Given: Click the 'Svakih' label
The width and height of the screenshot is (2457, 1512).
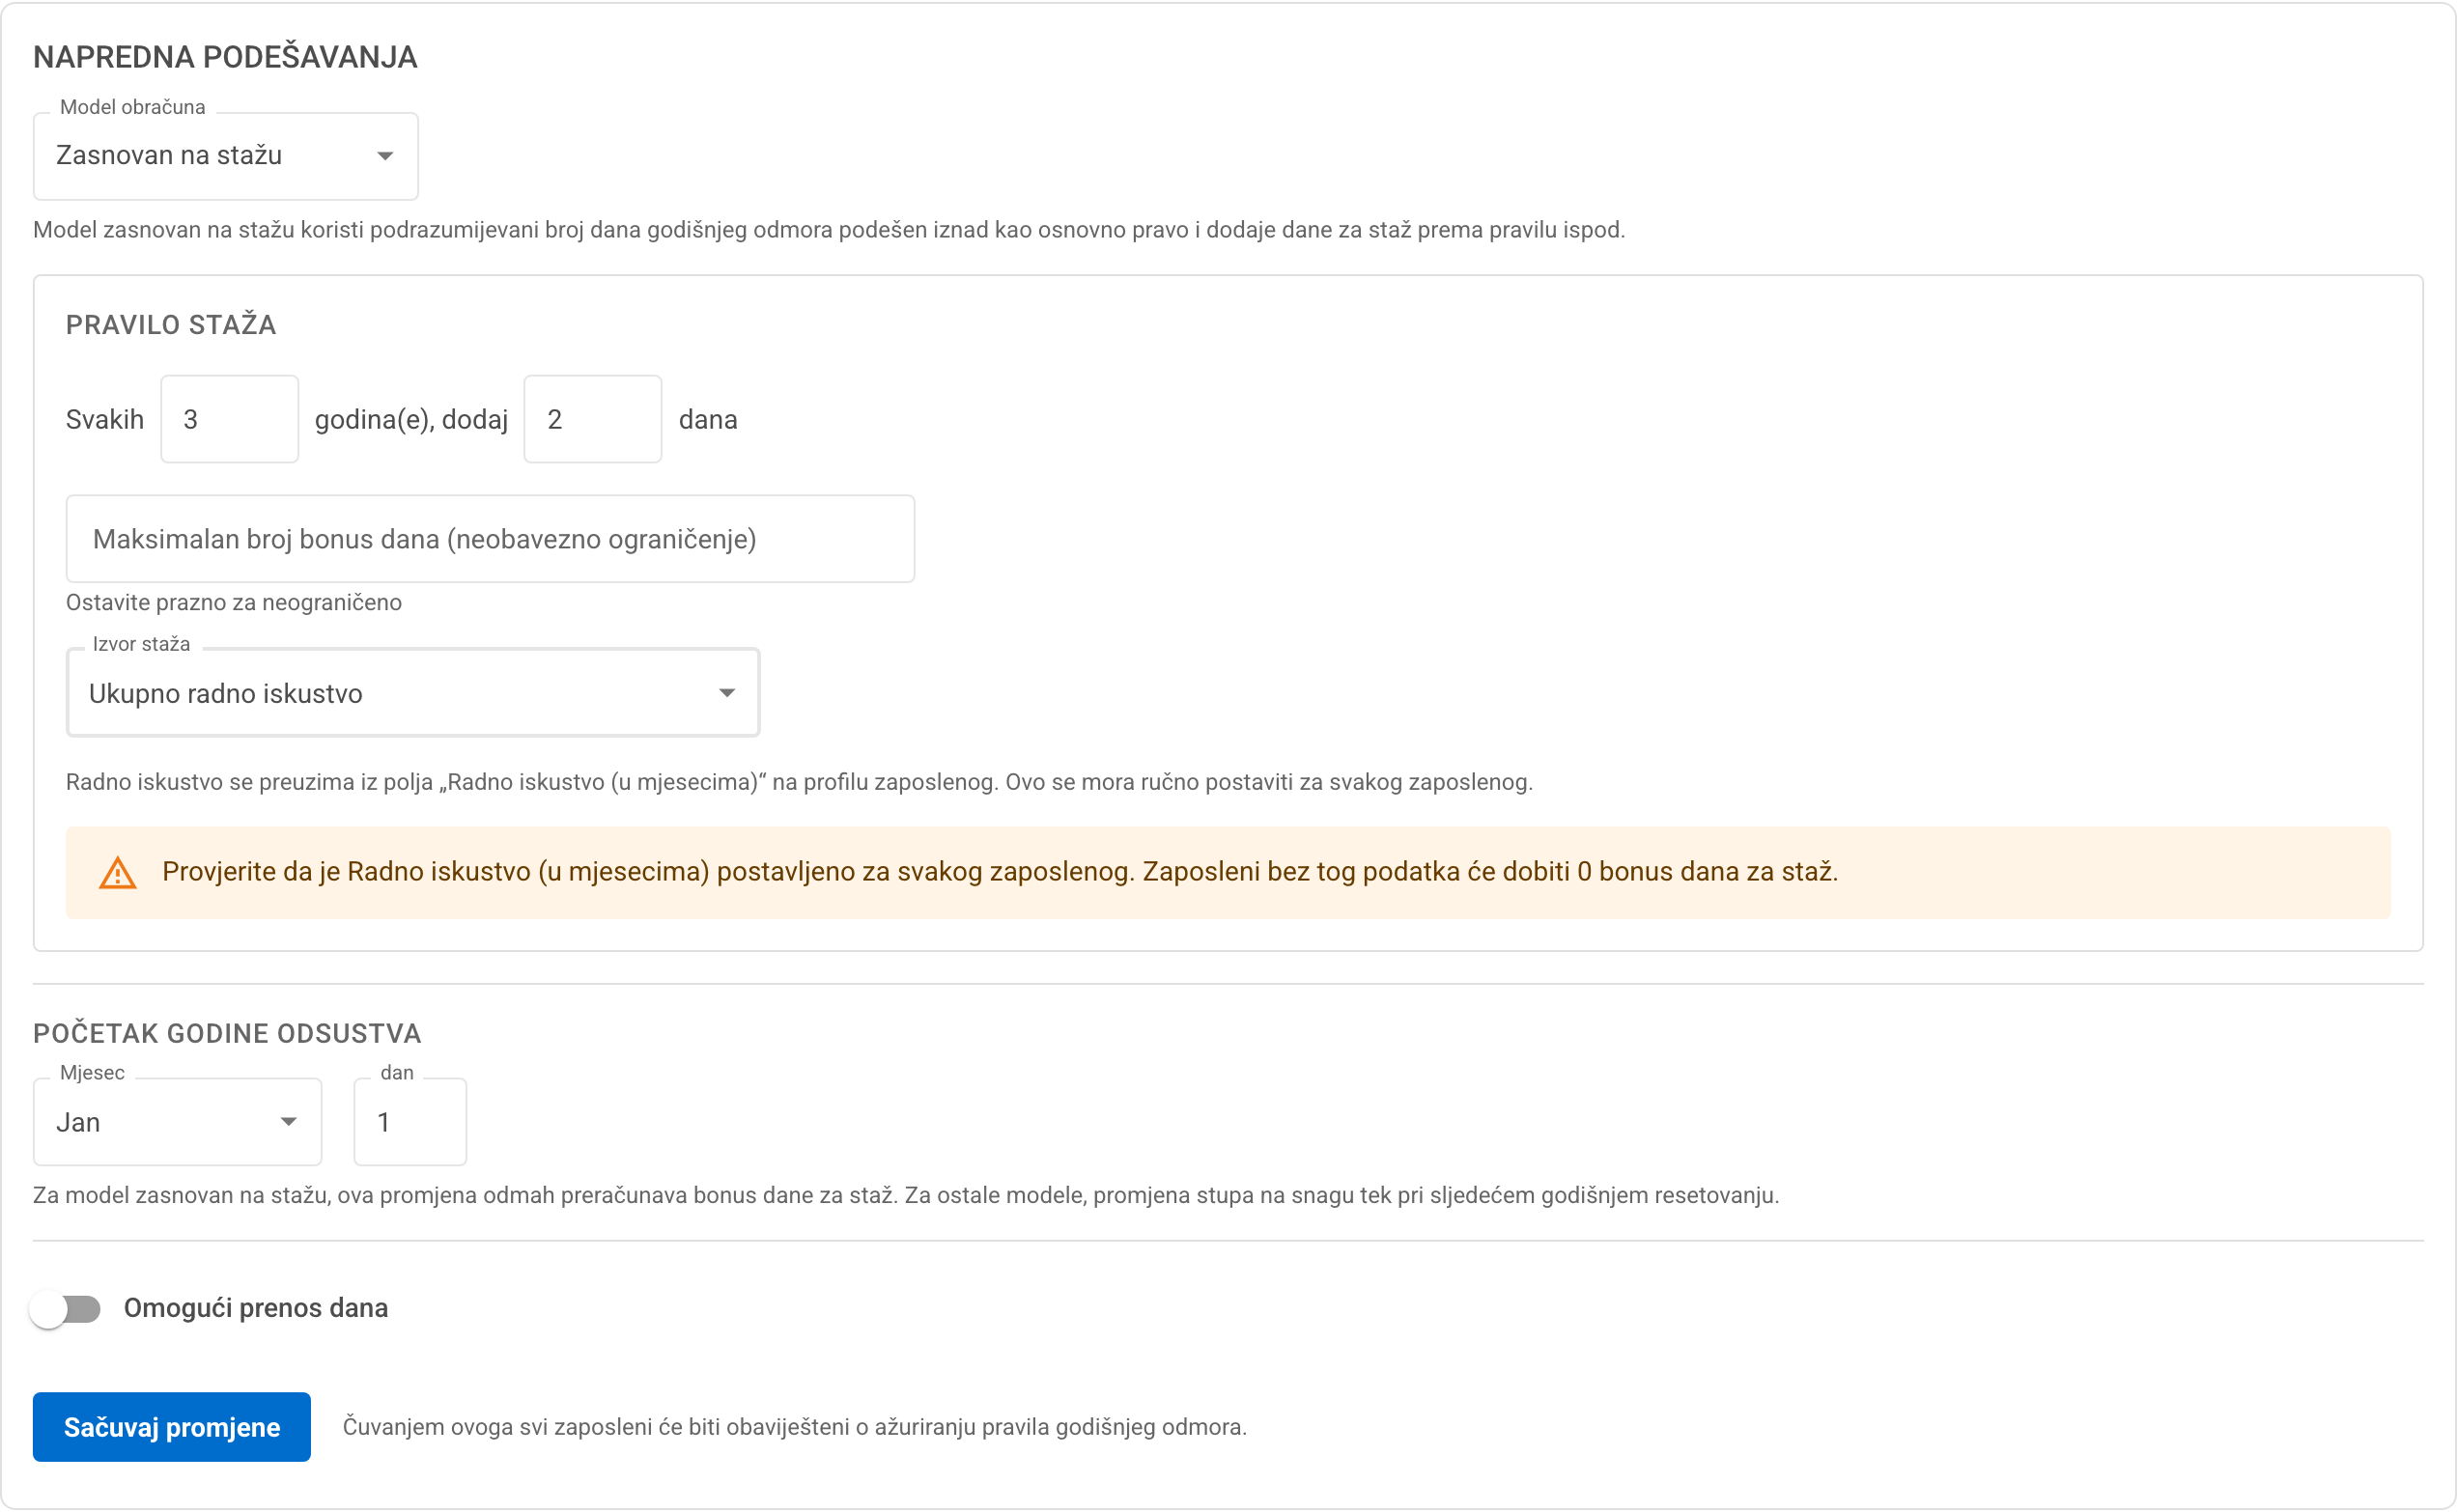Looking at the screenshot, I should [x=105, y=420].
